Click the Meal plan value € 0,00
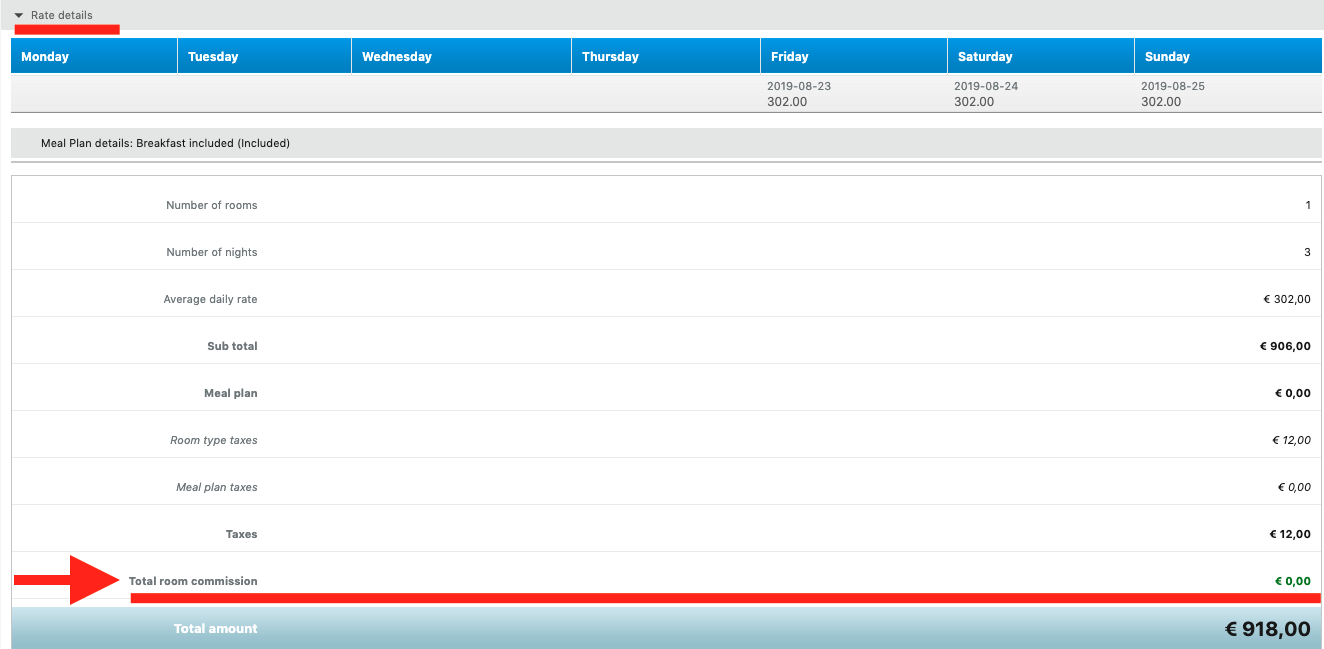The image size is (1324, 649). [x=1293, y=393]
